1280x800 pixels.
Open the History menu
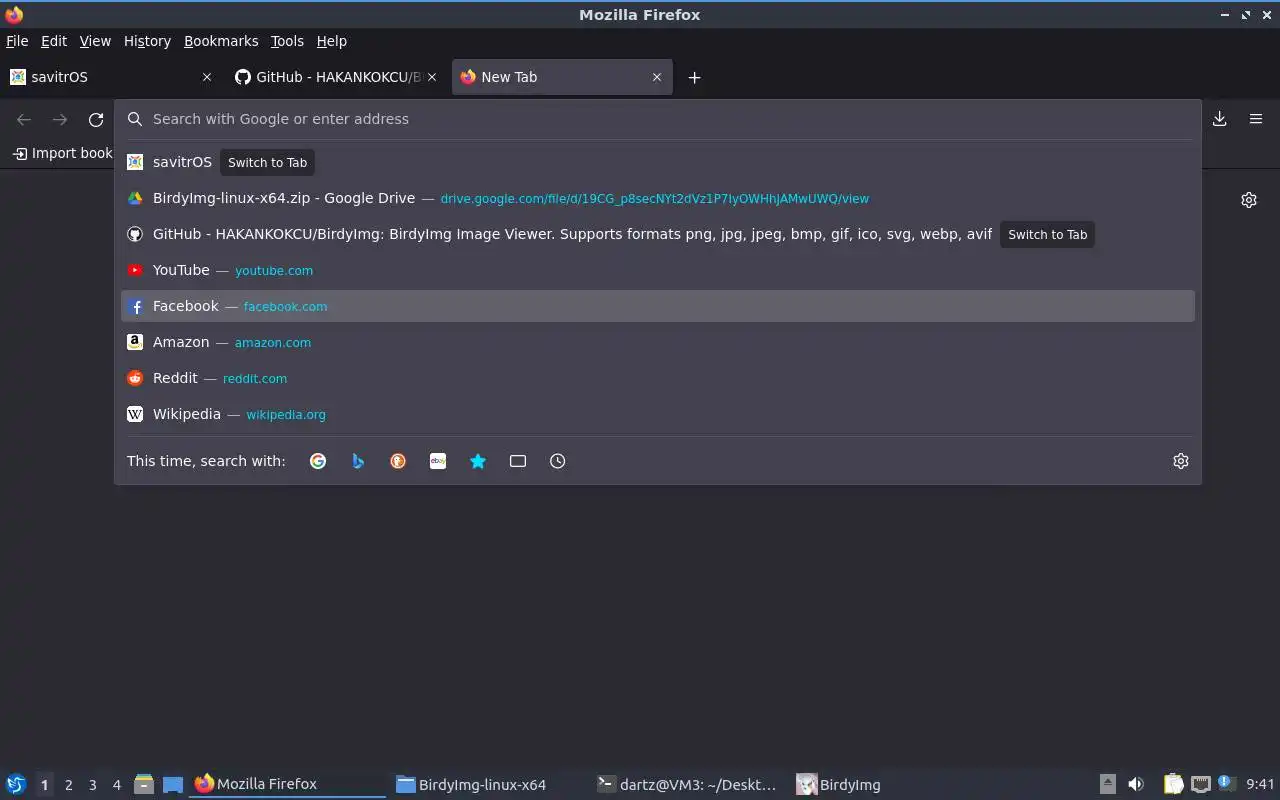tap(147, 41)
